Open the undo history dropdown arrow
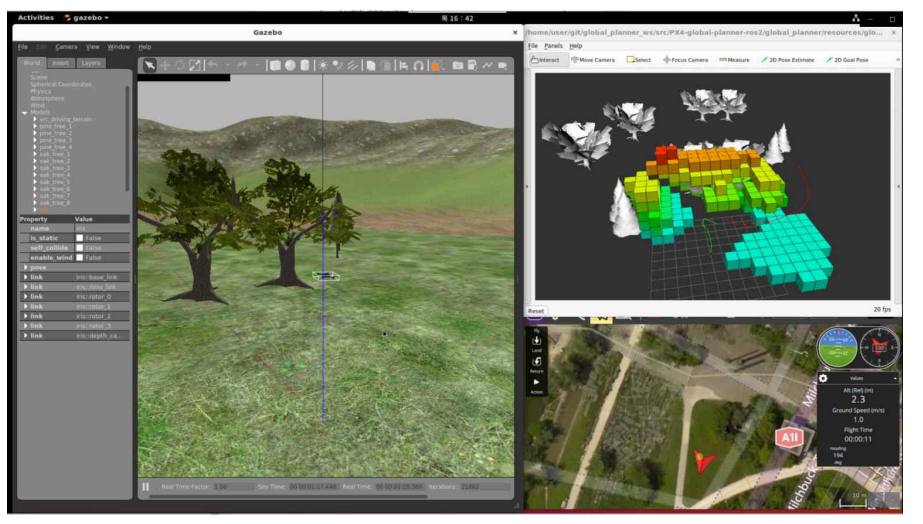 click(x=227, y=65)
